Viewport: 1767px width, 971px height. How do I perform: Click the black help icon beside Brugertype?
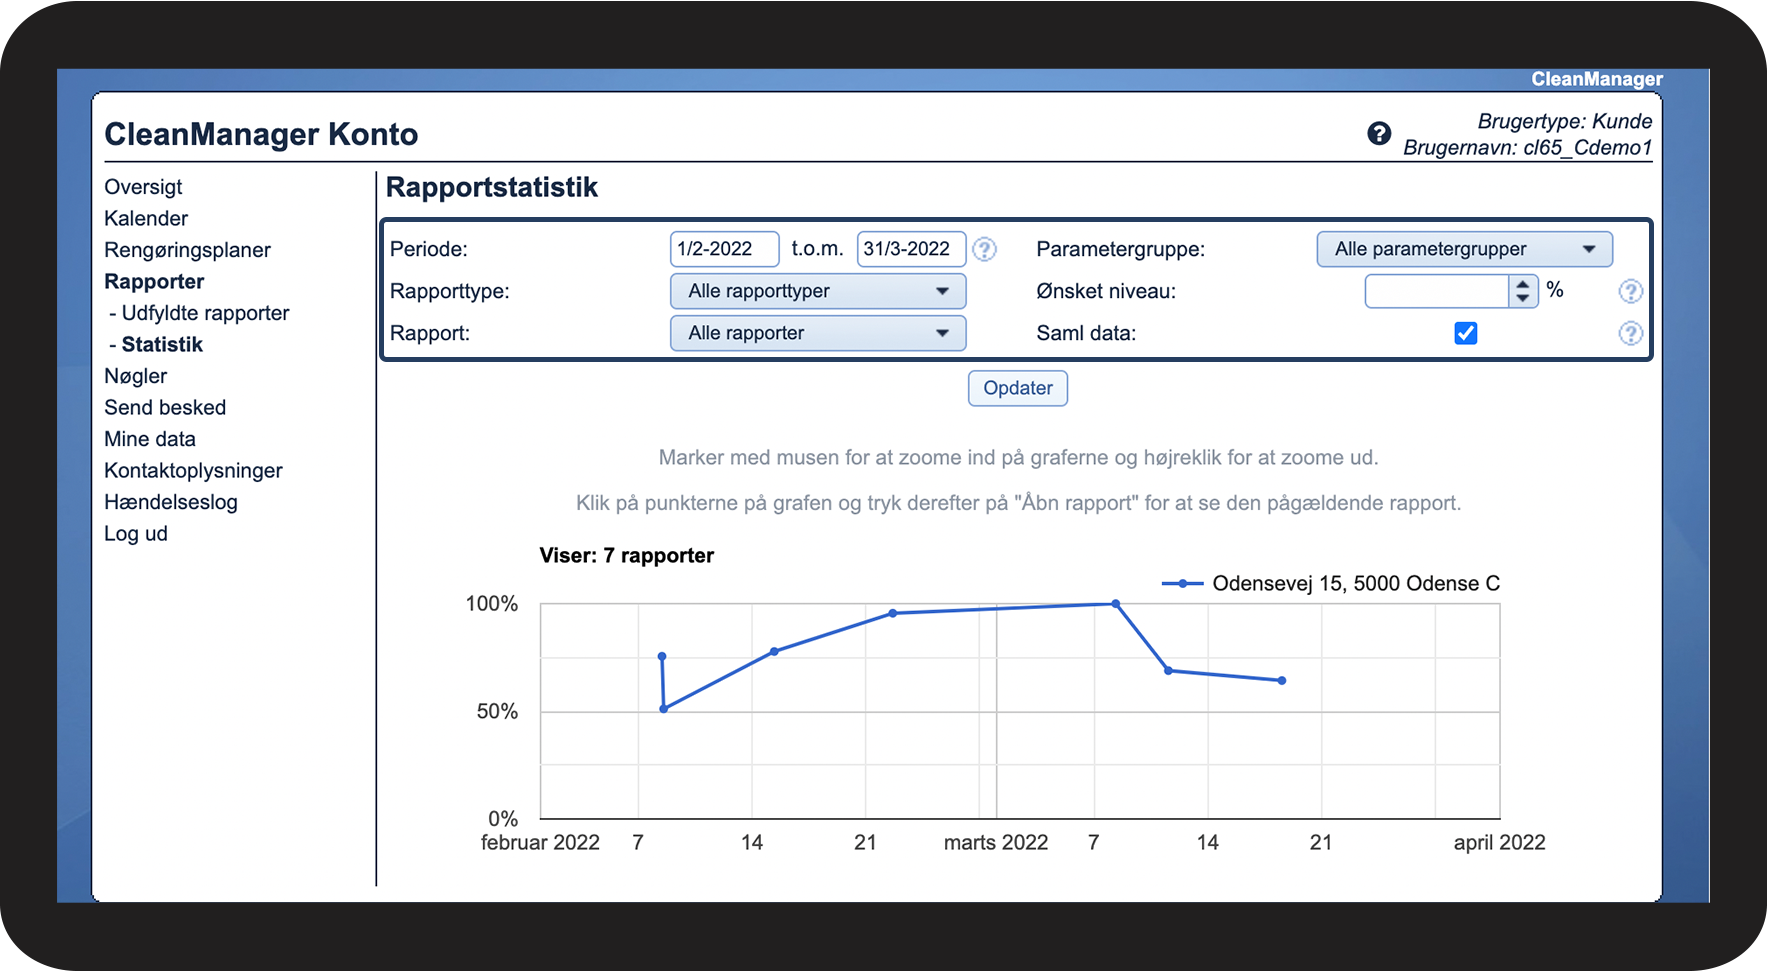pyautogui.click(x=1379, y=134)
